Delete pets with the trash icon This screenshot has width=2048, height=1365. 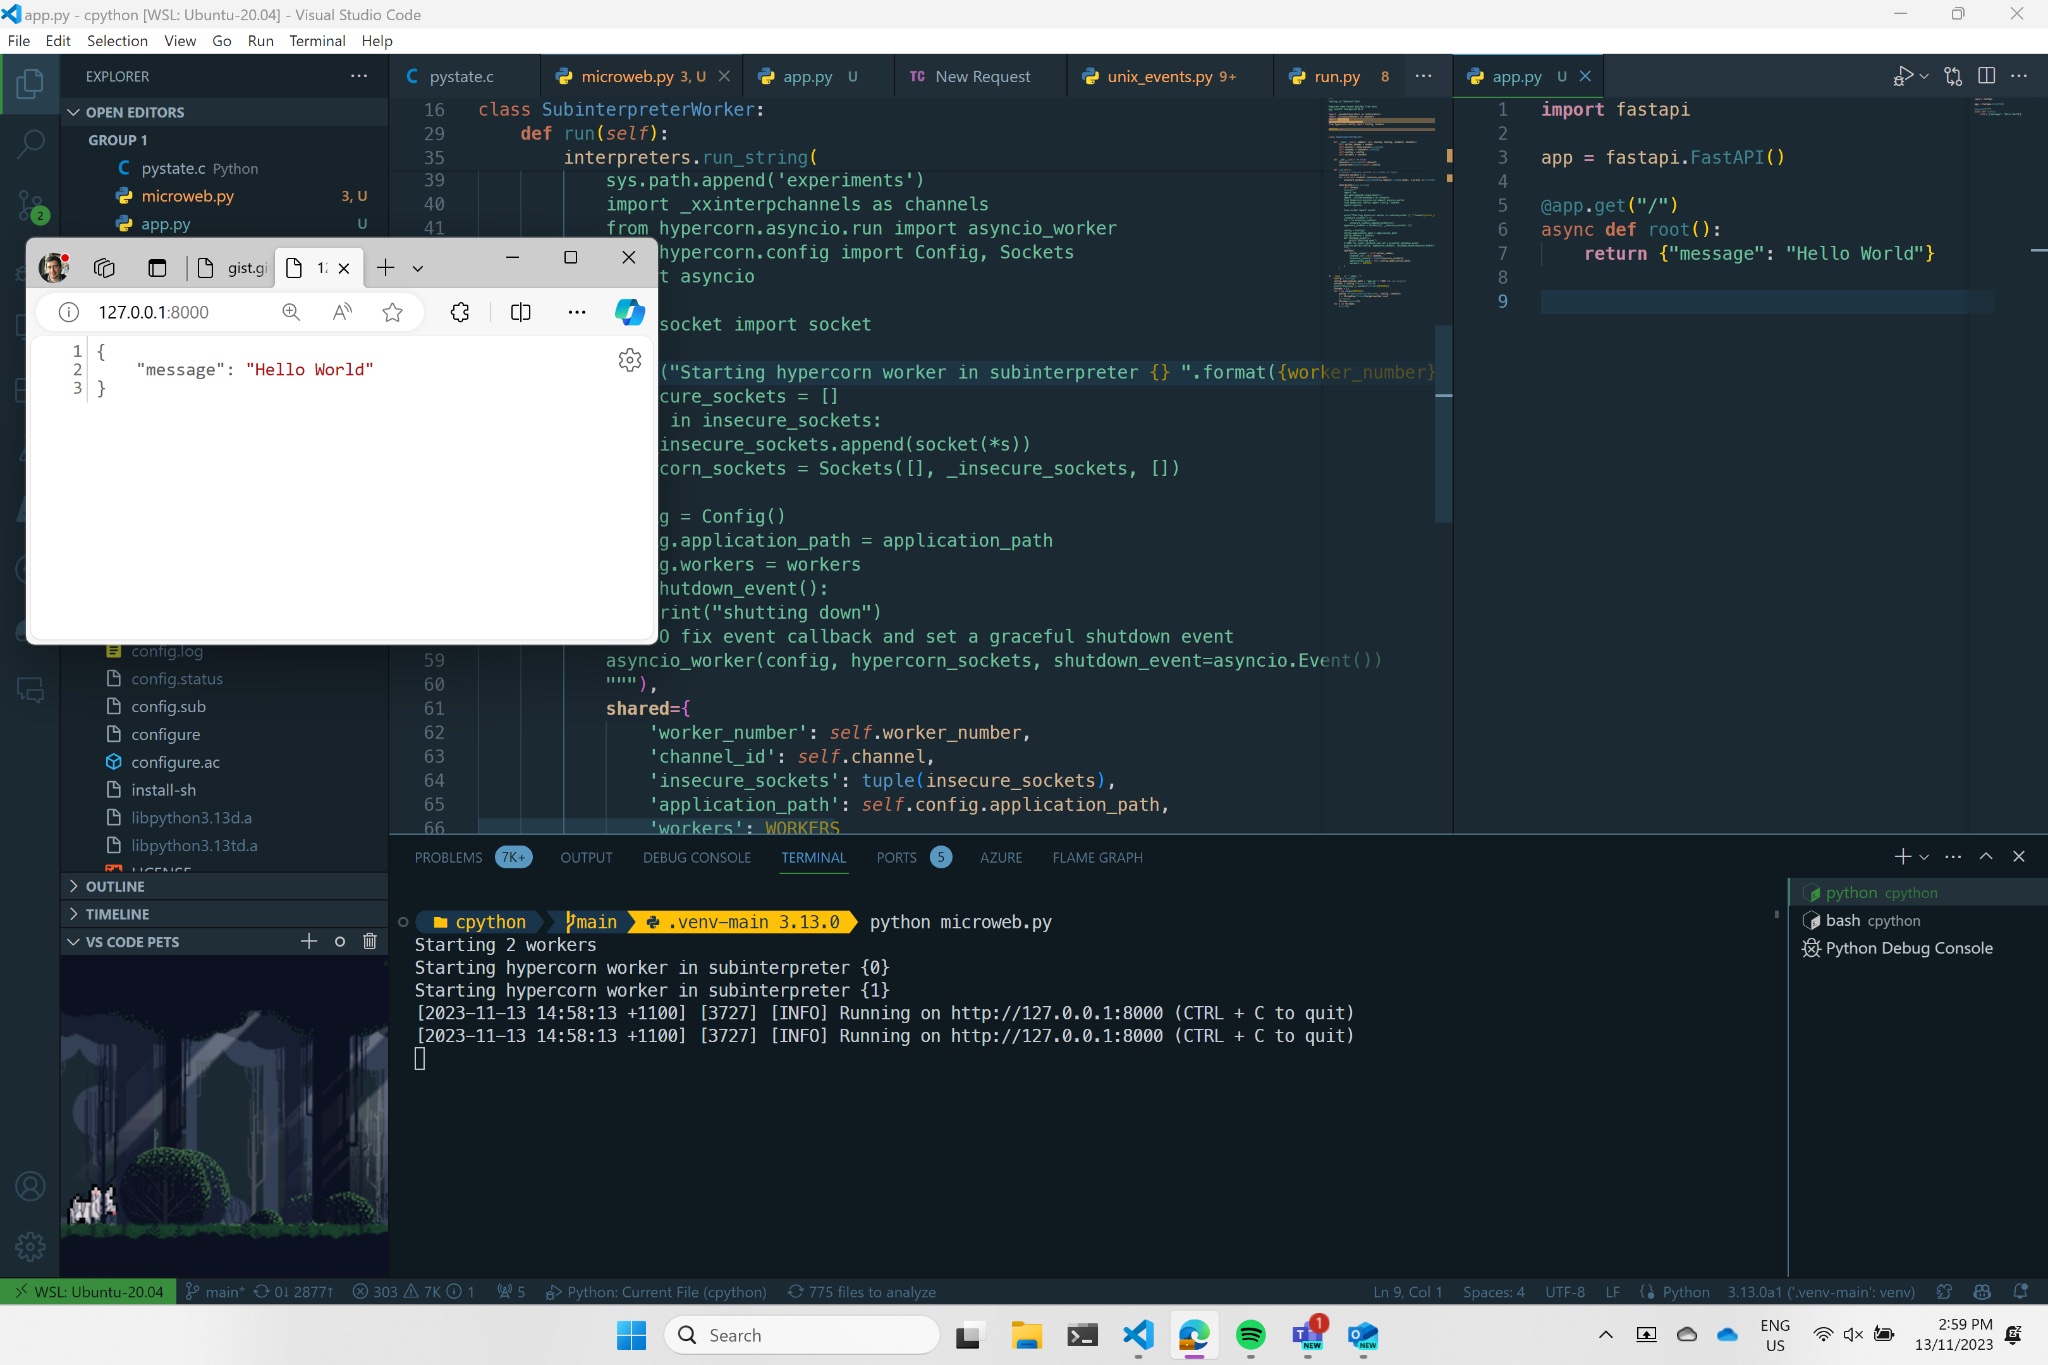[369, 941]
